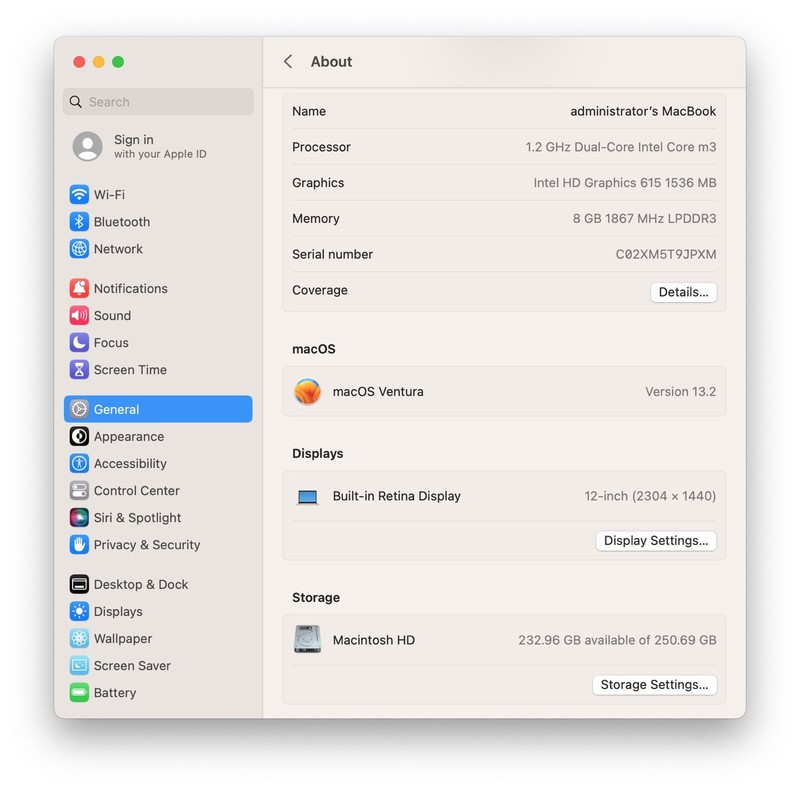Click the Control Center icon

[79, 490]
